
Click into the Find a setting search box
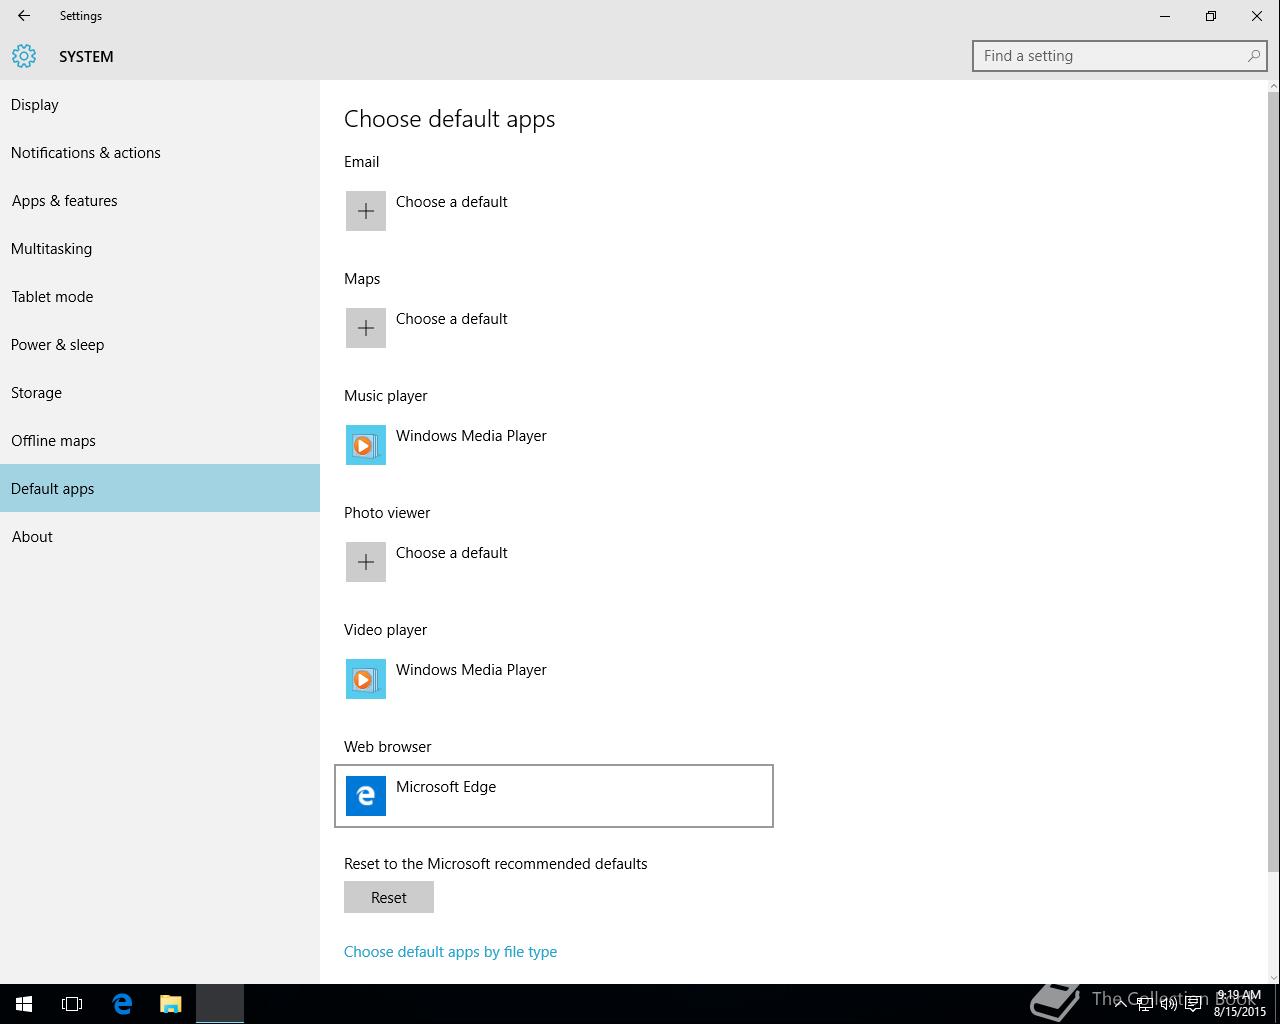[1120, 56]
